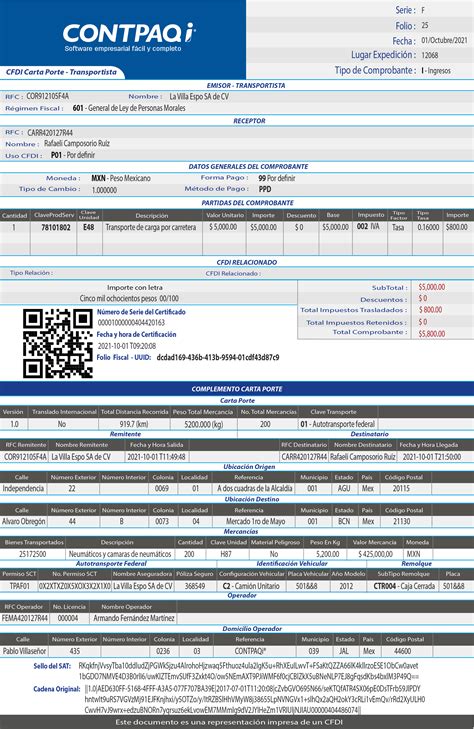This screenshot has height=729, width=474.
Task: Click the 'Sello del SAT' label
Action: click(52, 666)
